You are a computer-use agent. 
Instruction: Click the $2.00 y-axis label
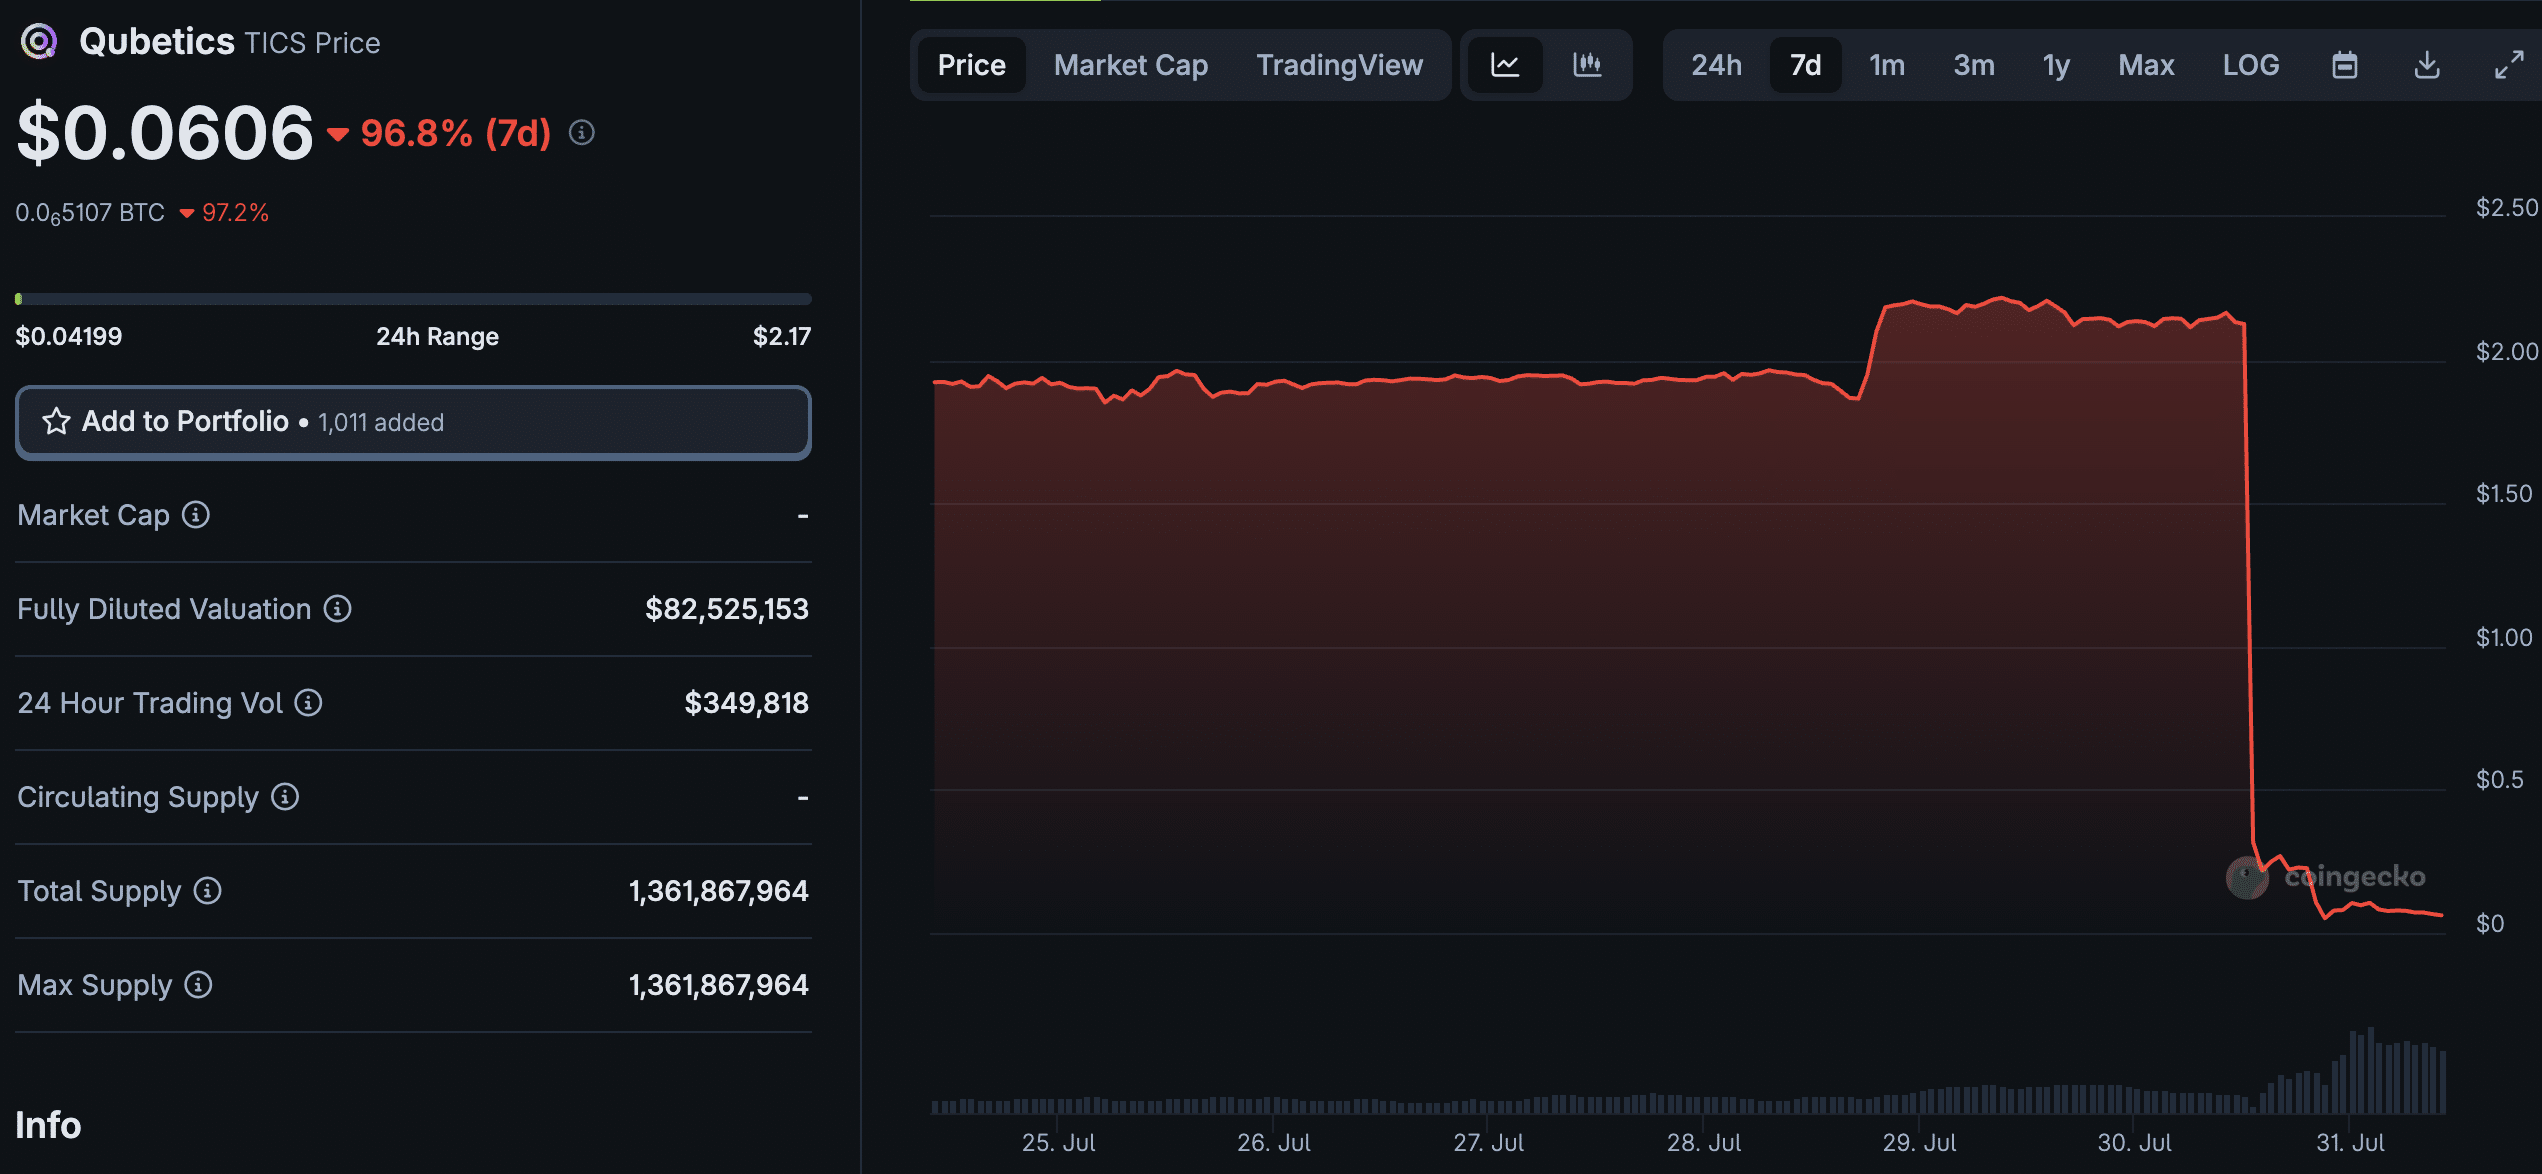2507,351
